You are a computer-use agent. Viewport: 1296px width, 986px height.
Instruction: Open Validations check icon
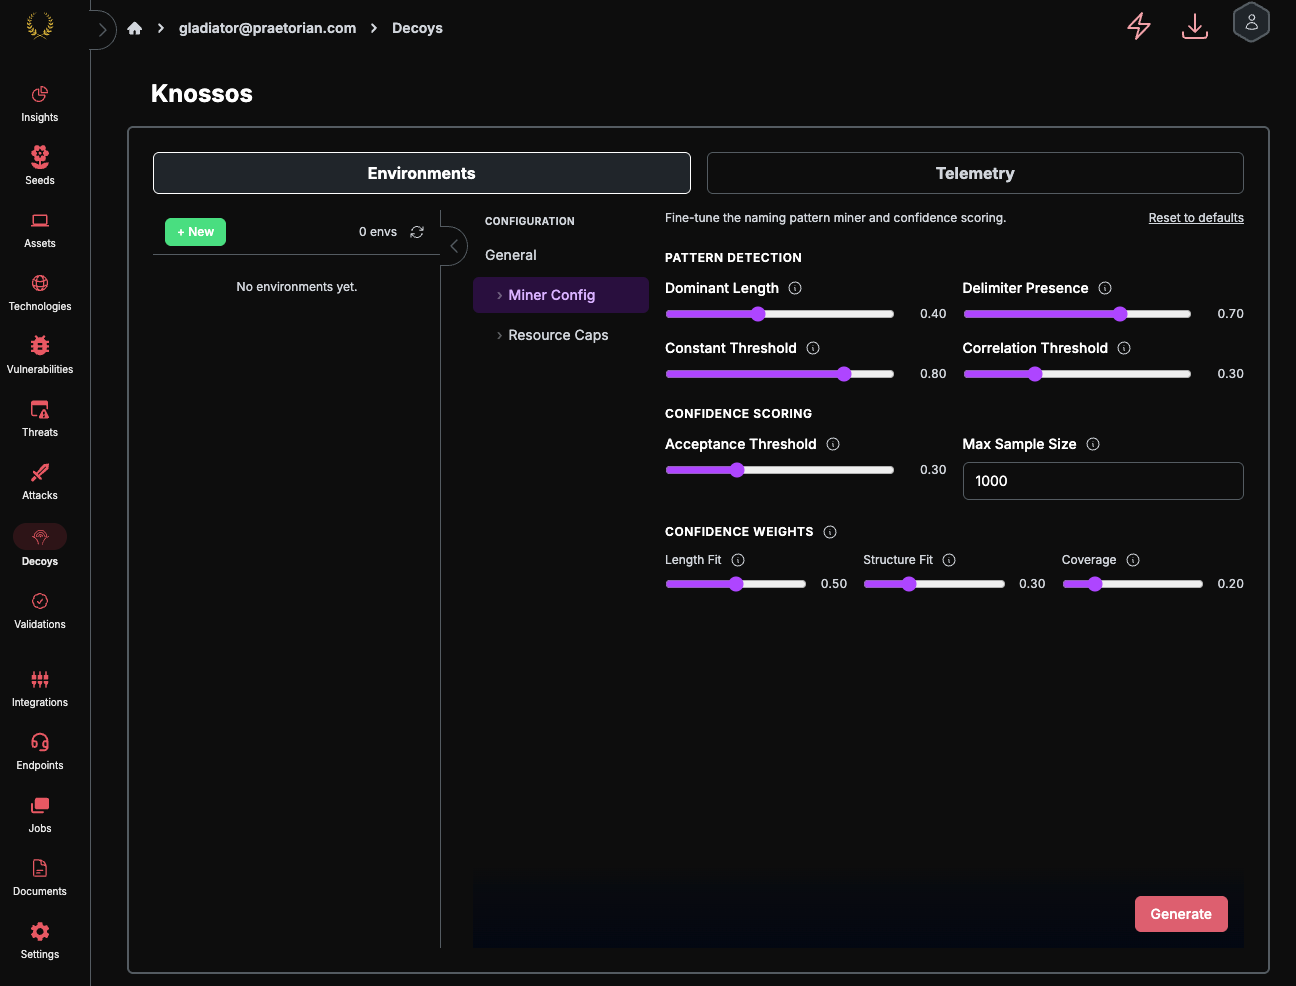[x=40, y=601]
